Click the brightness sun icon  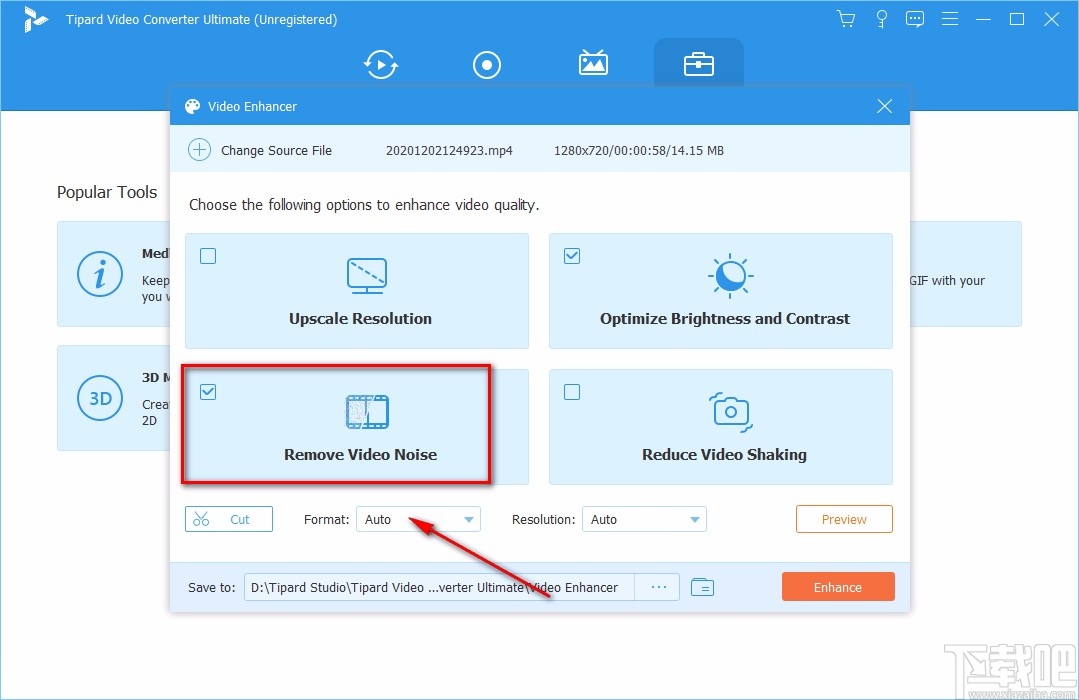click(x=730, y=276)
